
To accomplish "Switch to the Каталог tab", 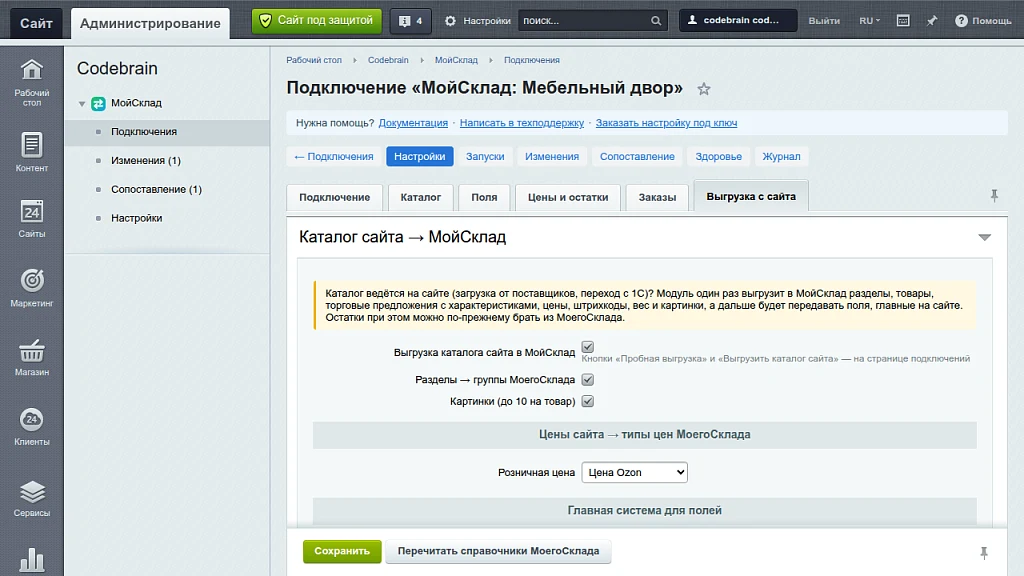I will point(421,197).
